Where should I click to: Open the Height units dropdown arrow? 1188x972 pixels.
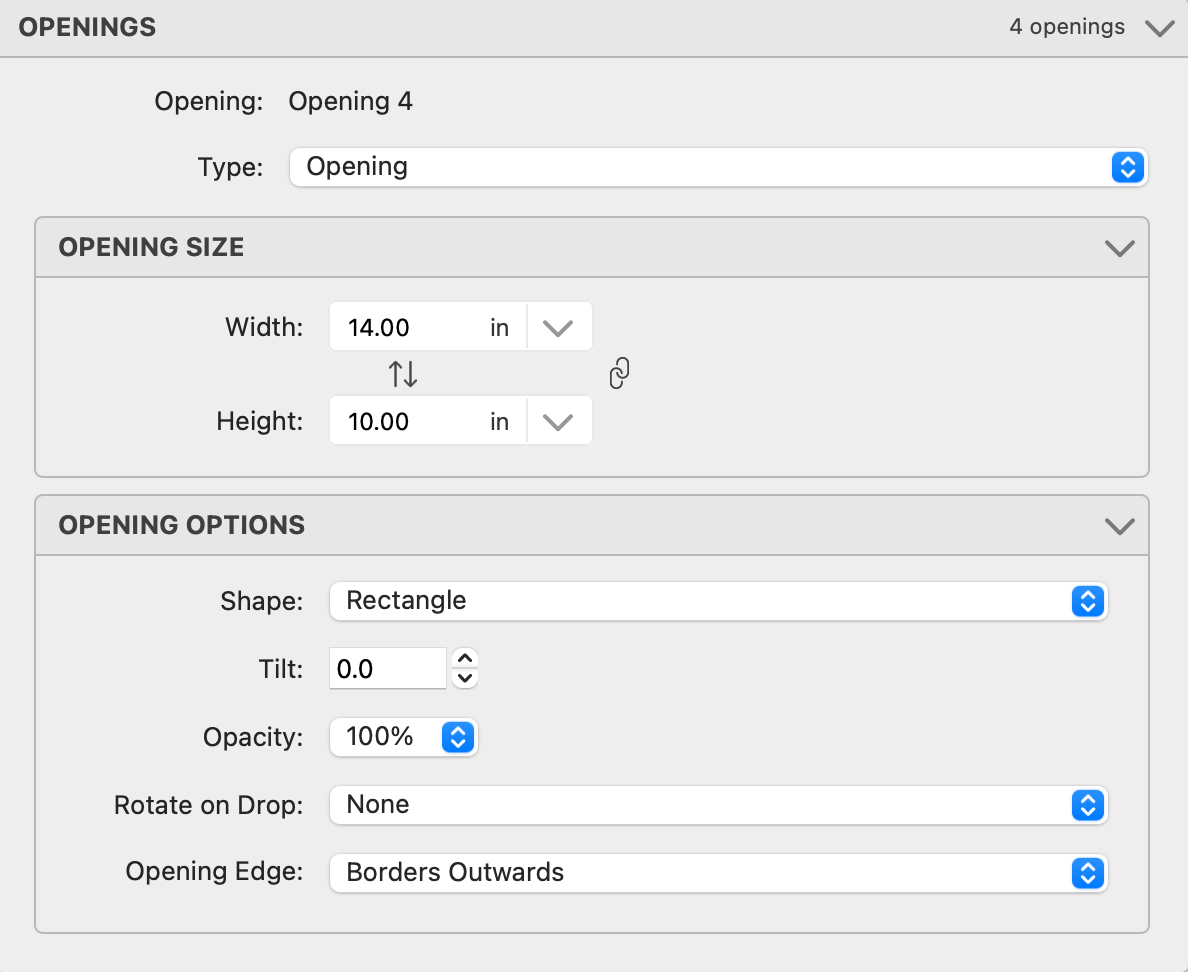click(x=558, y=422)
